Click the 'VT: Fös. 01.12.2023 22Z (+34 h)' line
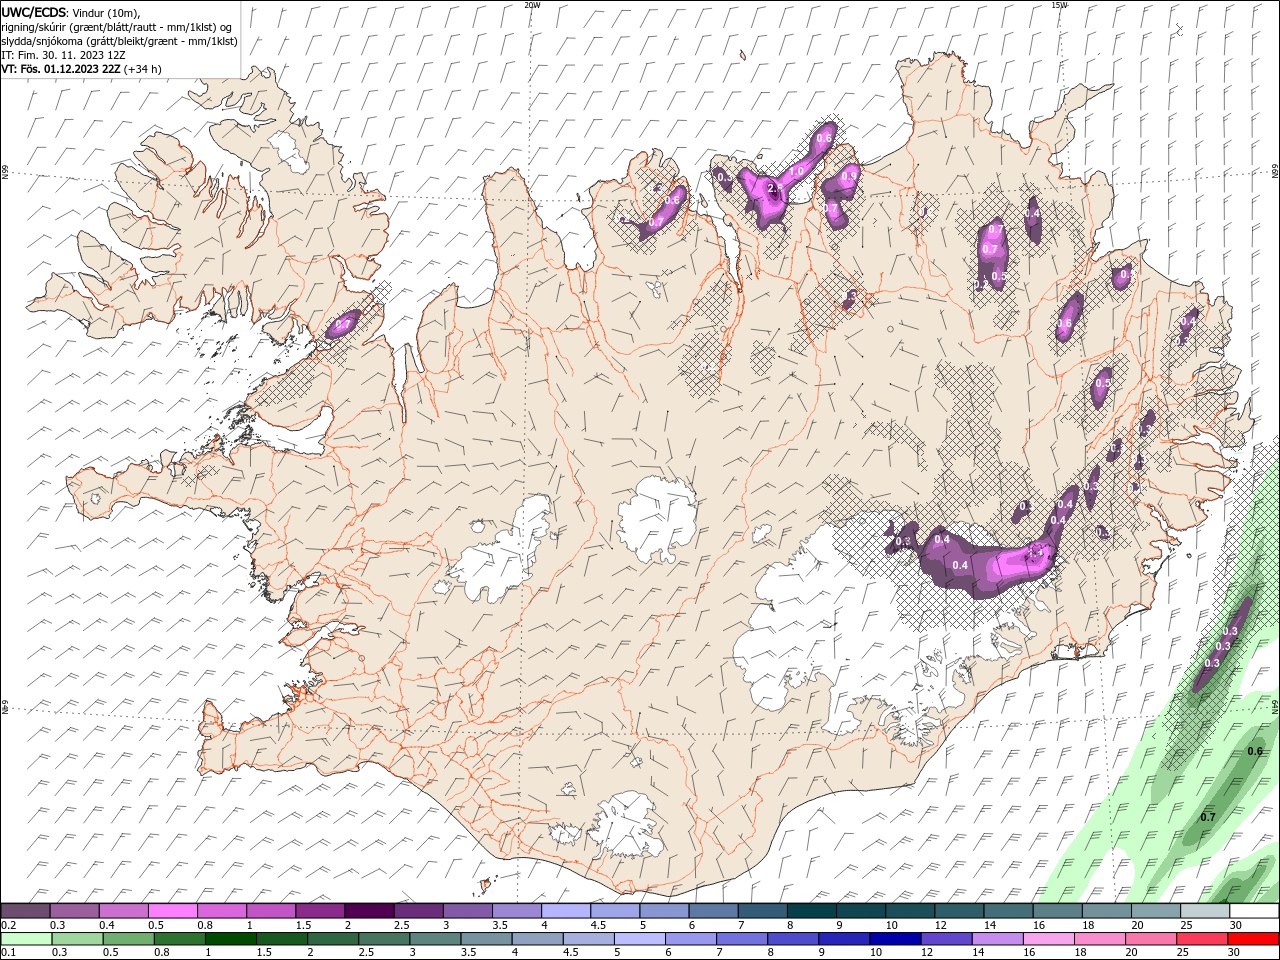1280x960 pixels. 81,69
